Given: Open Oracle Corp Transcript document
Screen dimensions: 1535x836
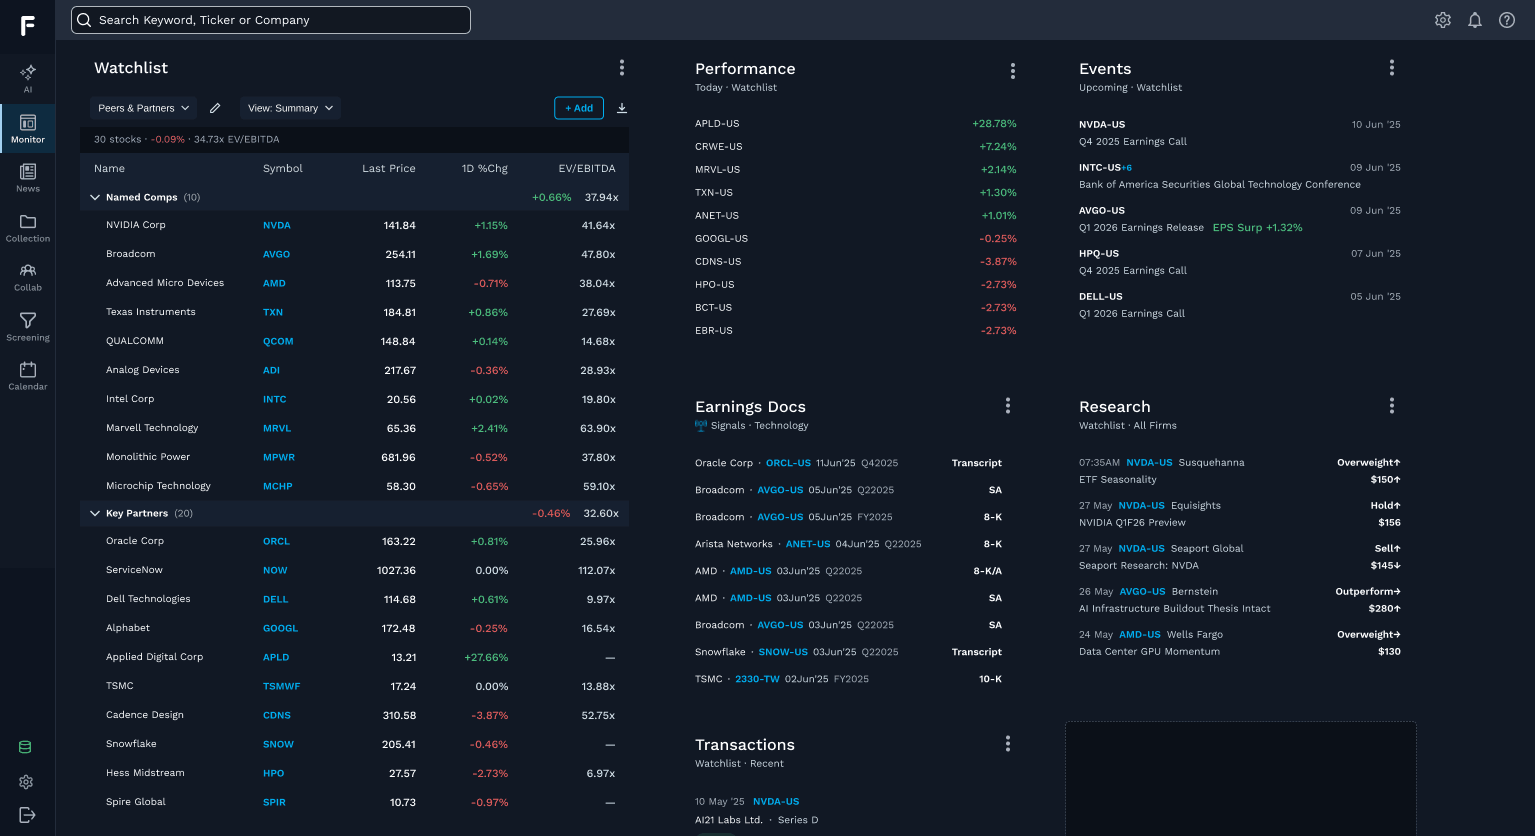Looking at the screenshot, I should (x=976, y=464).
